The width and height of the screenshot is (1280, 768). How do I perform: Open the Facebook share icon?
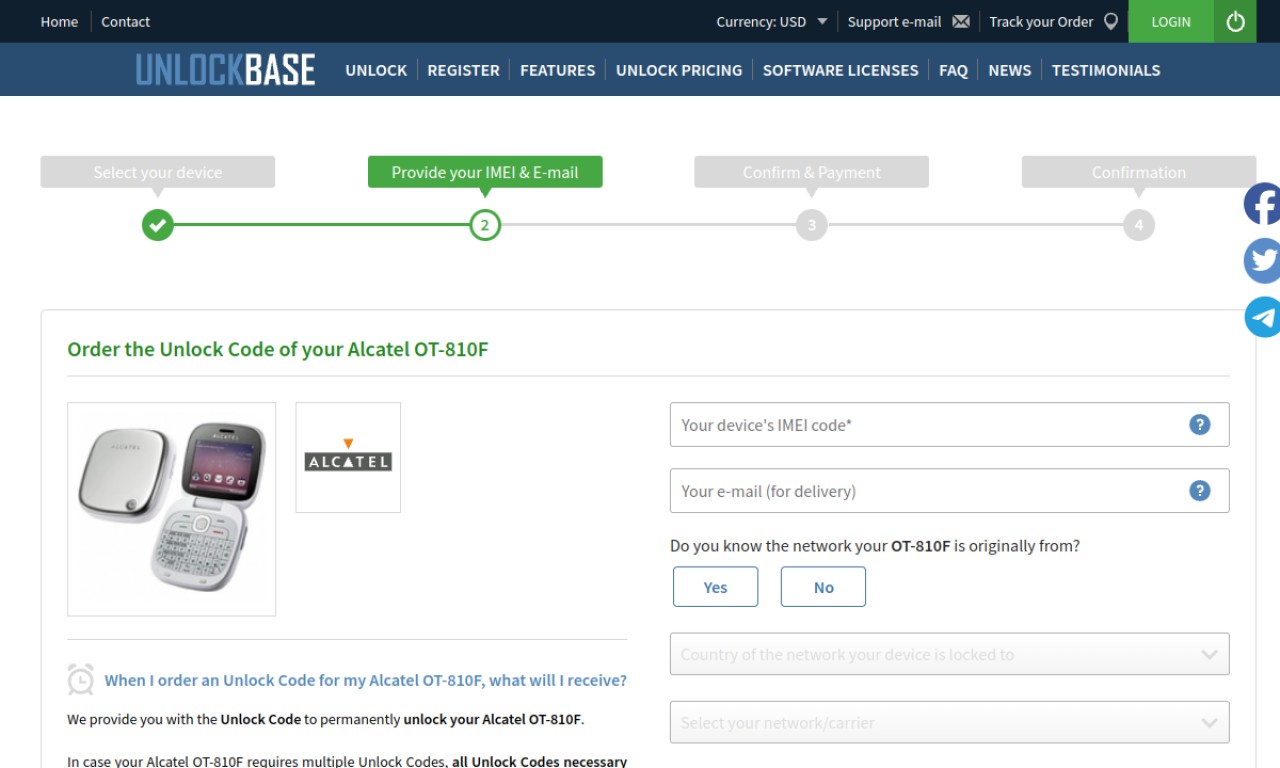[1263, 204]
